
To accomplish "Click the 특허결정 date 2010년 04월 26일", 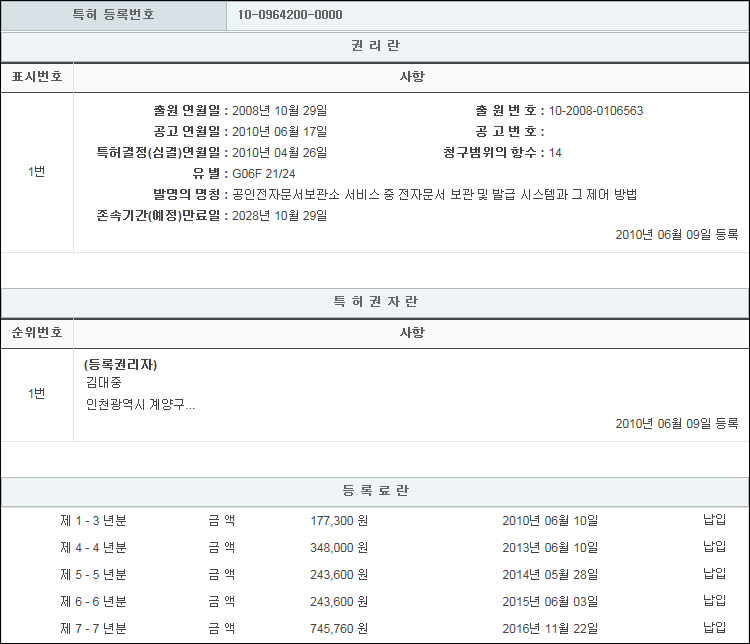I will click(279, 152).
